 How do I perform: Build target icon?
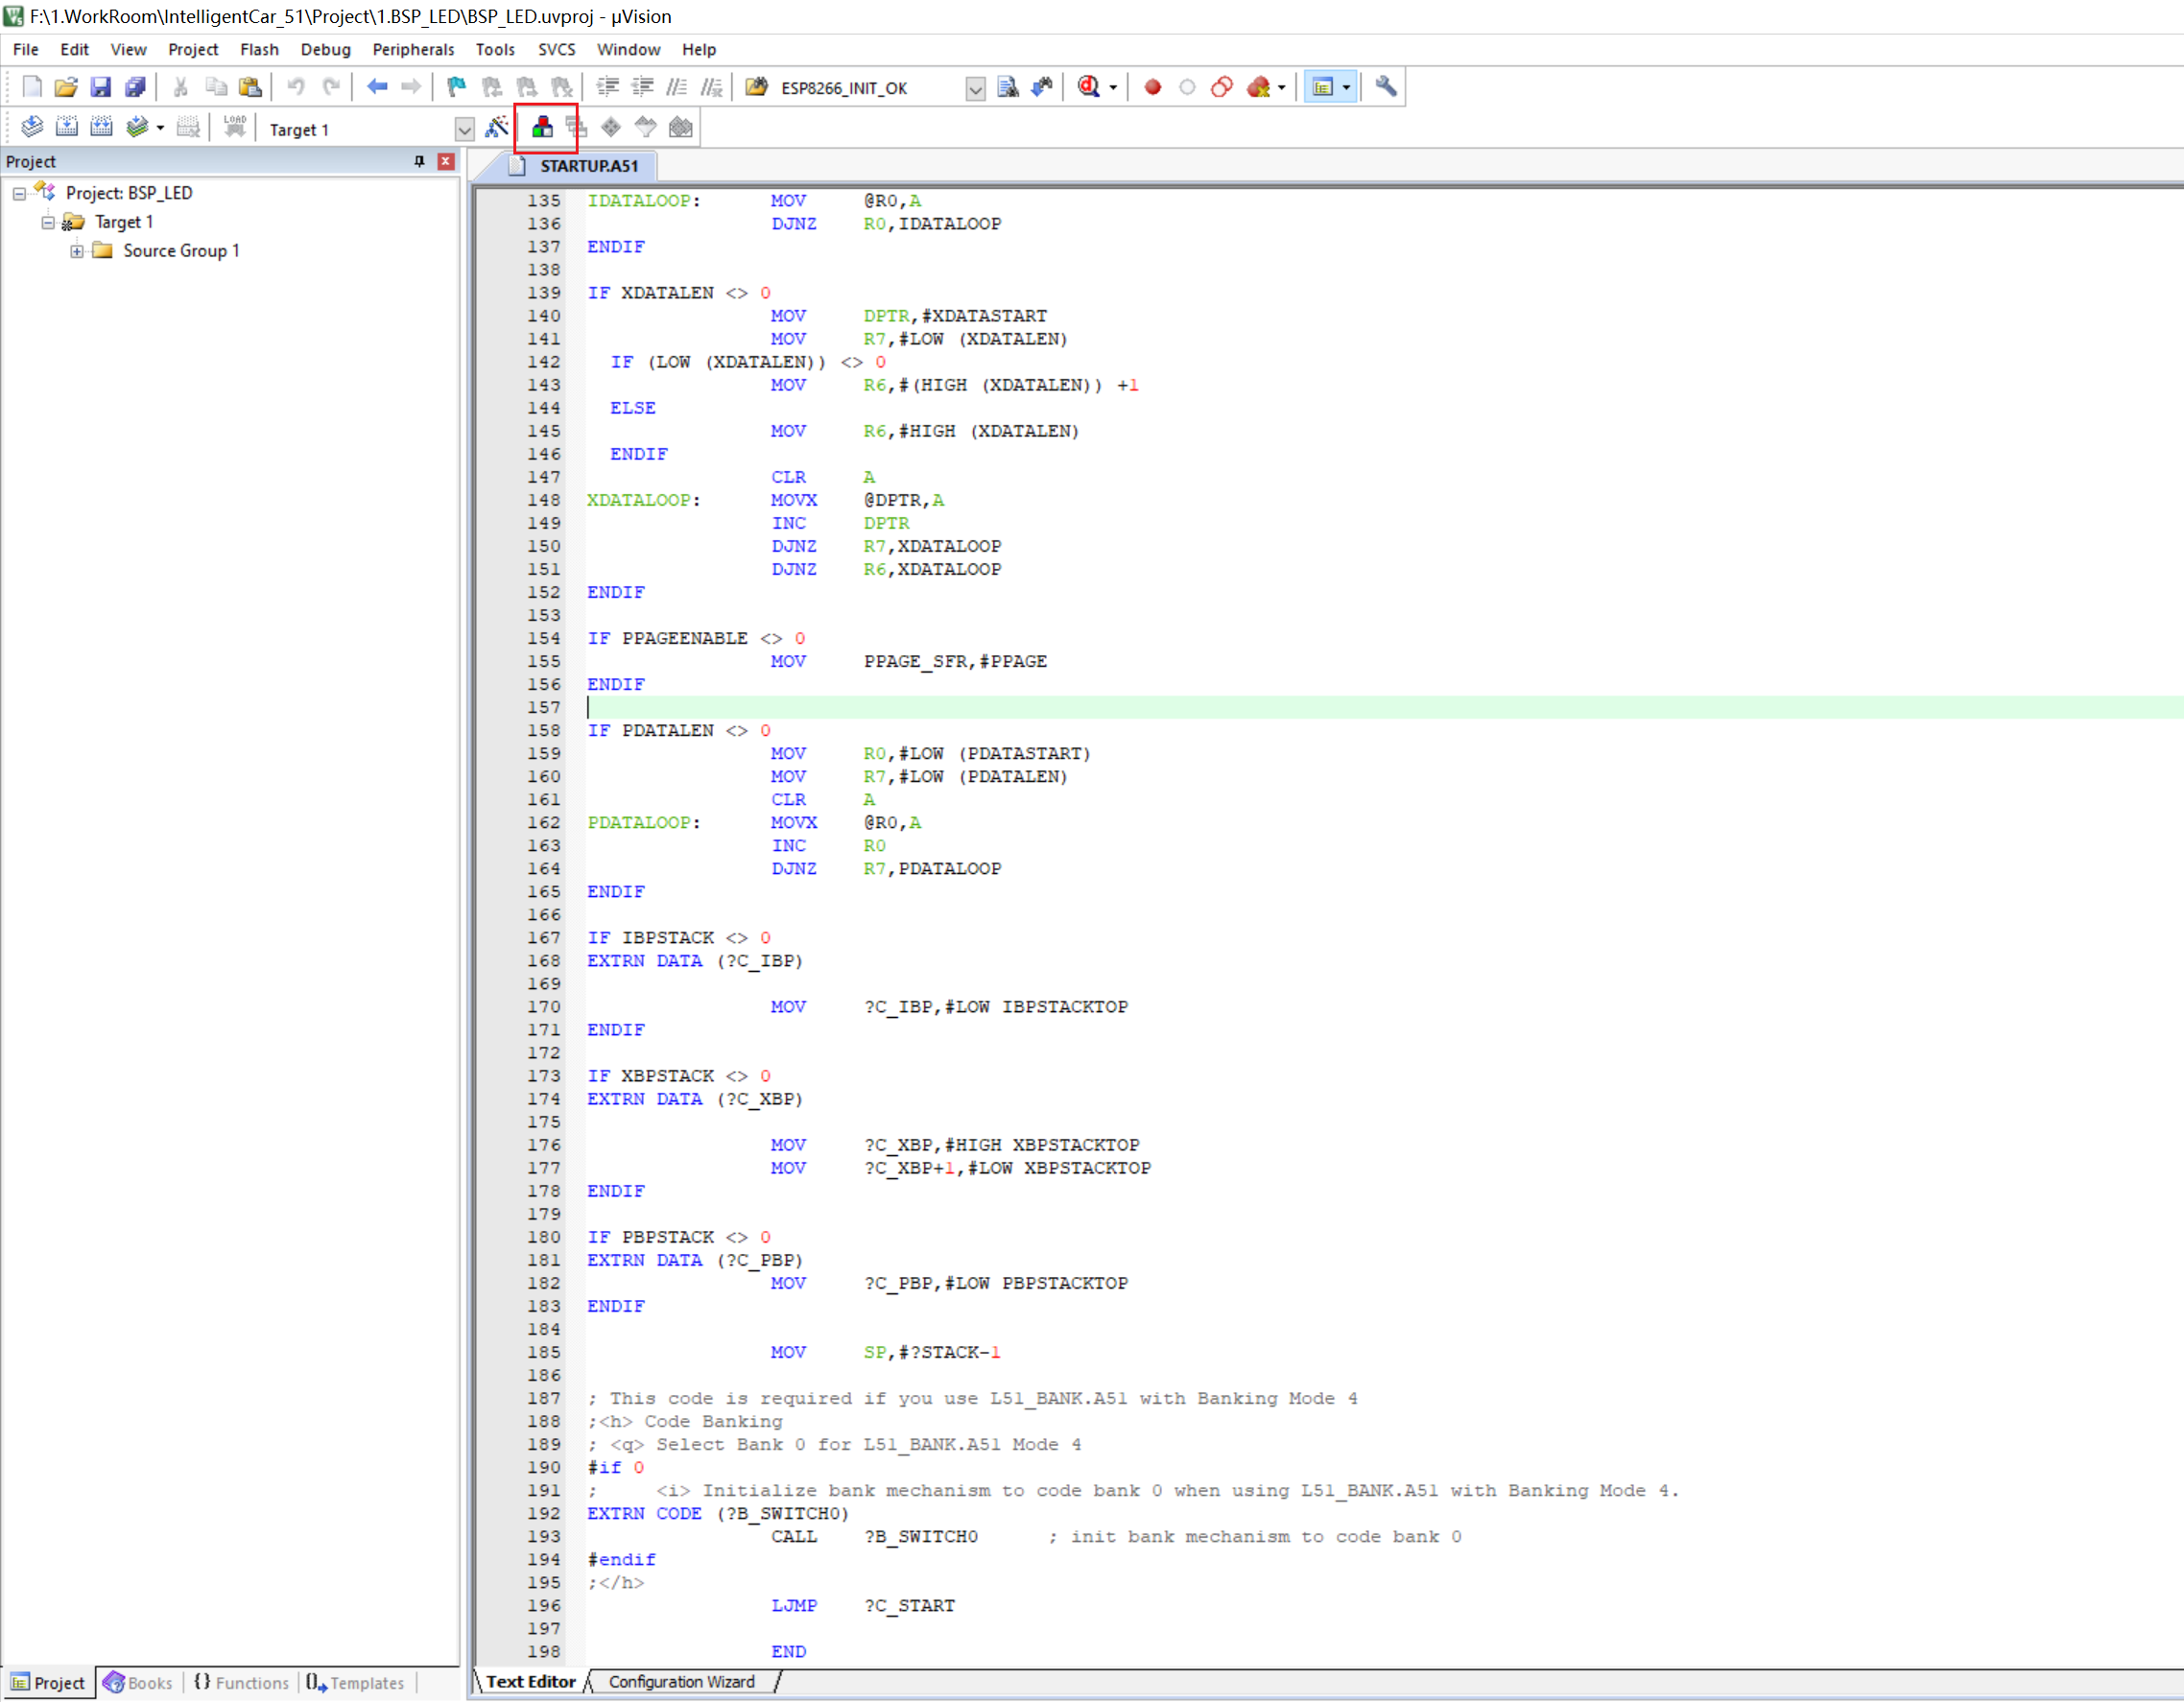66,127
